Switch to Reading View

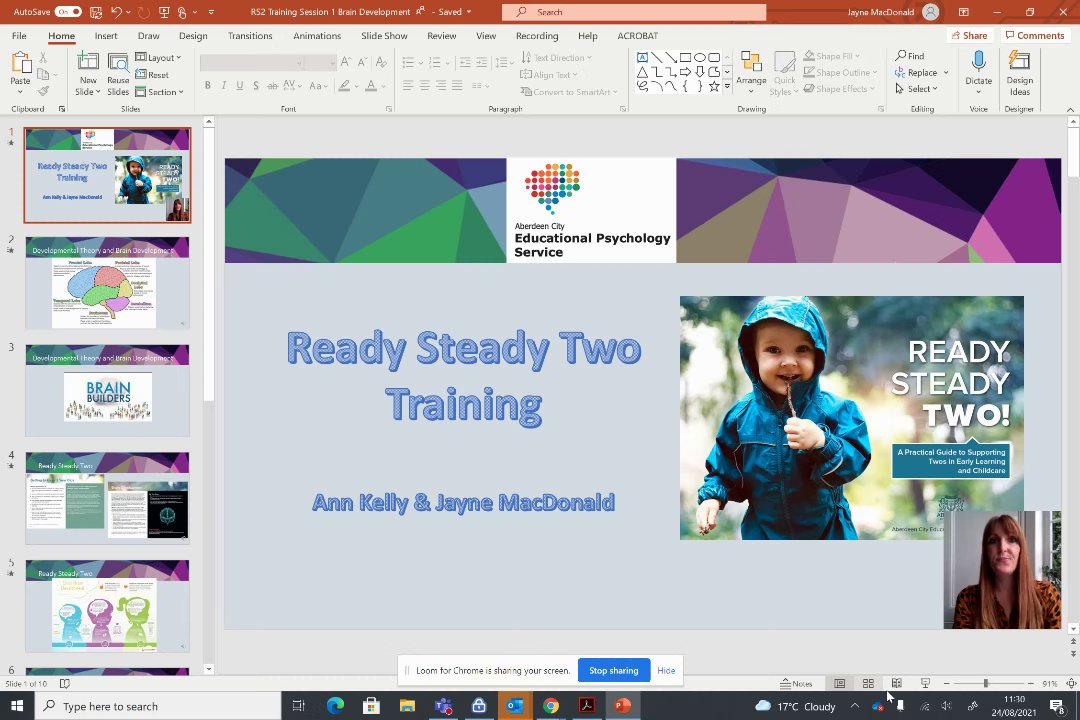click(896, 683)
